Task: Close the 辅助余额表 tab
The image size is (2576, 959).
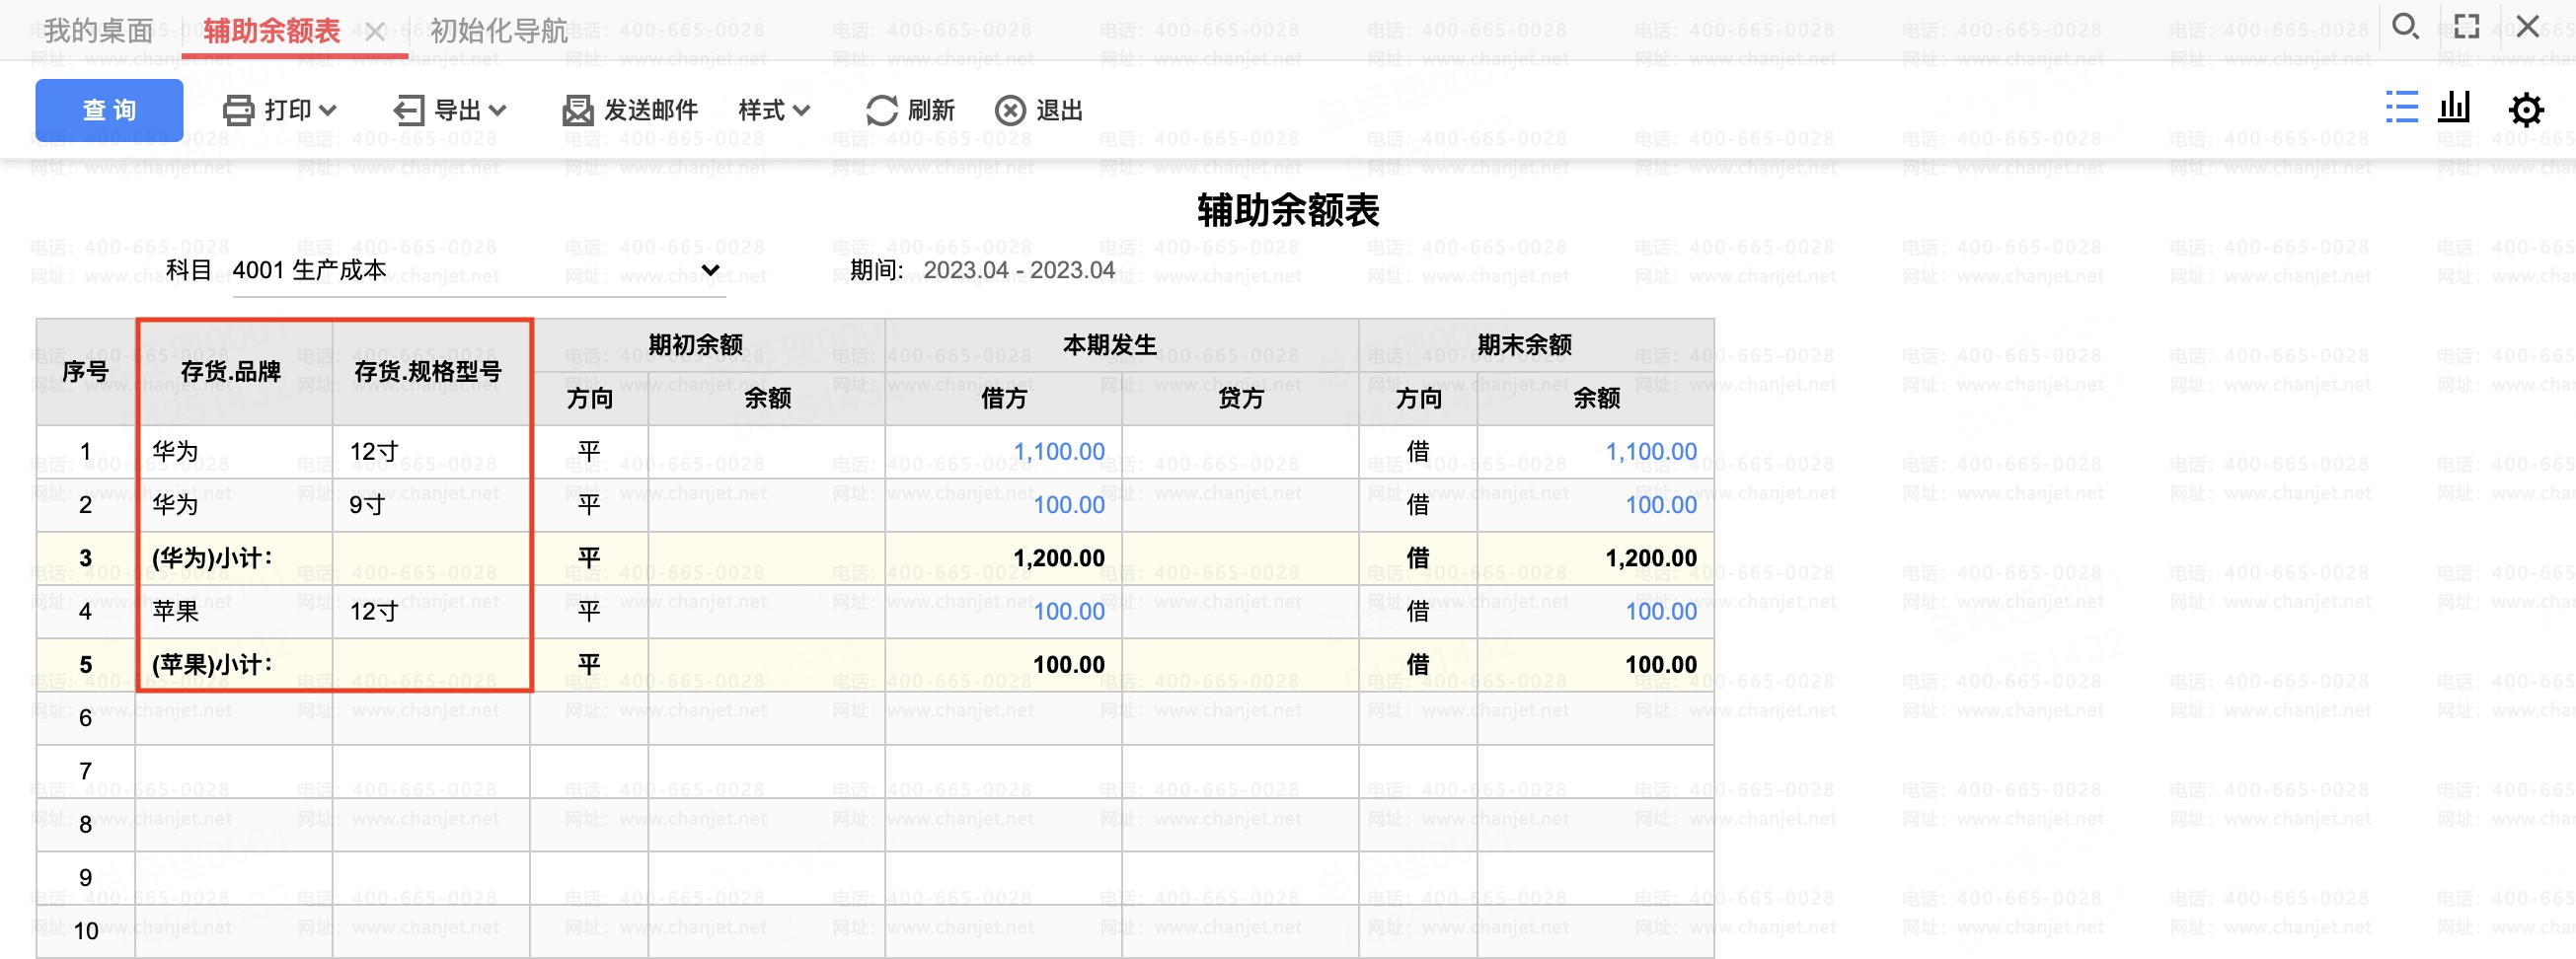Action: click(375, 32)
